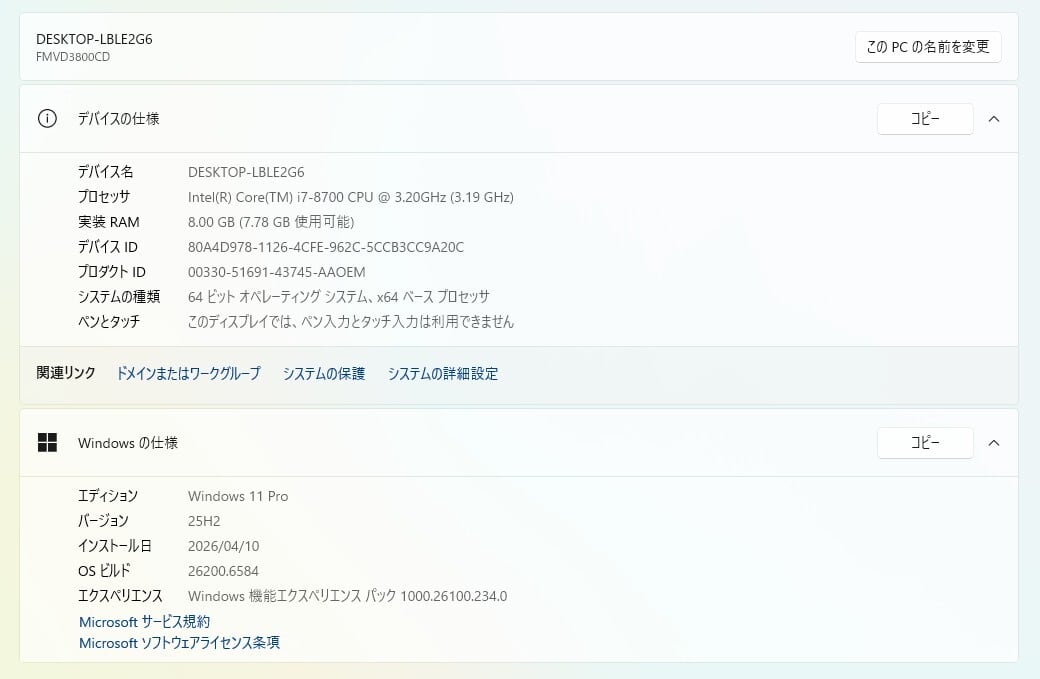
Task: Select experience value Windows 機能エクスペリエンス パック
Action: 347,595
